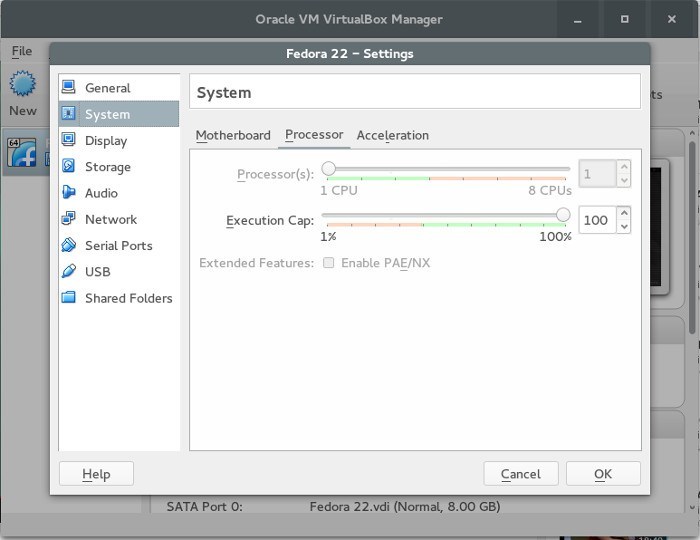This screenshot has height=540, width=700.
Task: Select Serial Ports label in list
Action: click(x=119, y=246)
